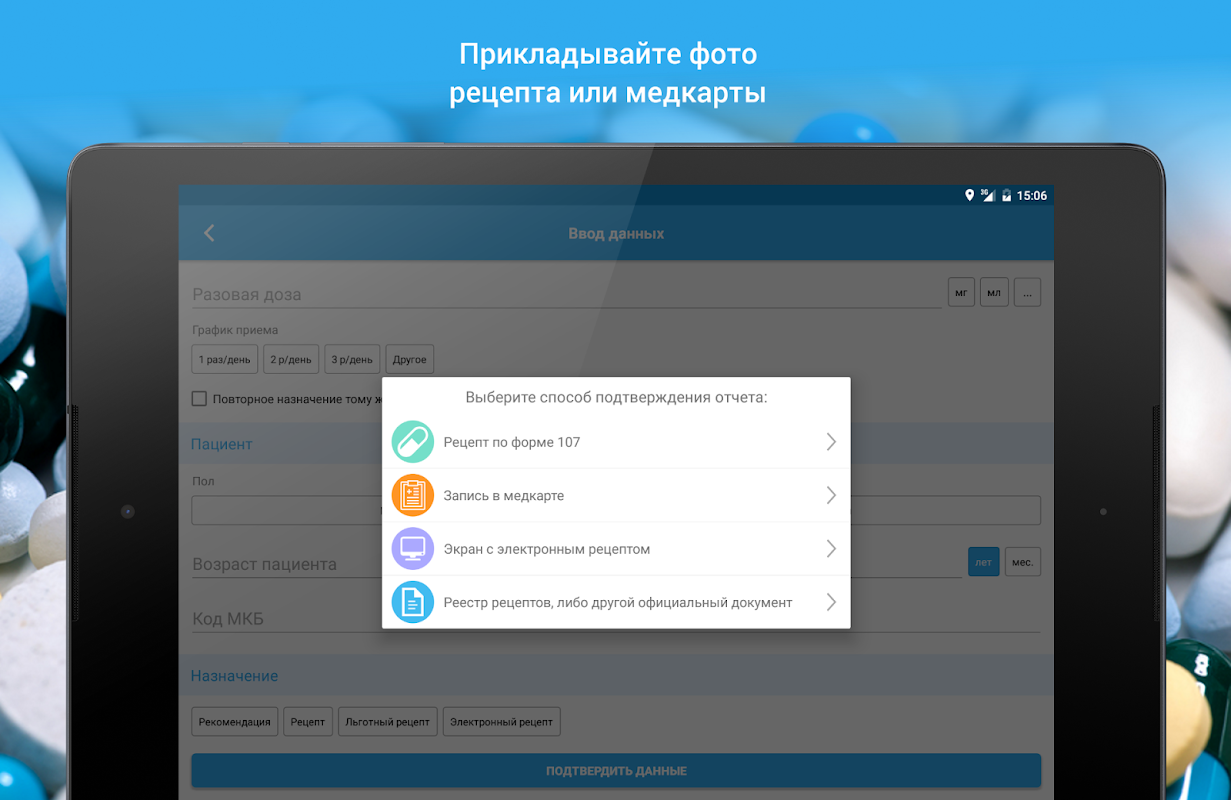Open chevron for Запись в медкарте
Image resolution: width=1231 pixels, height=800 pixels.
[831, 495]
